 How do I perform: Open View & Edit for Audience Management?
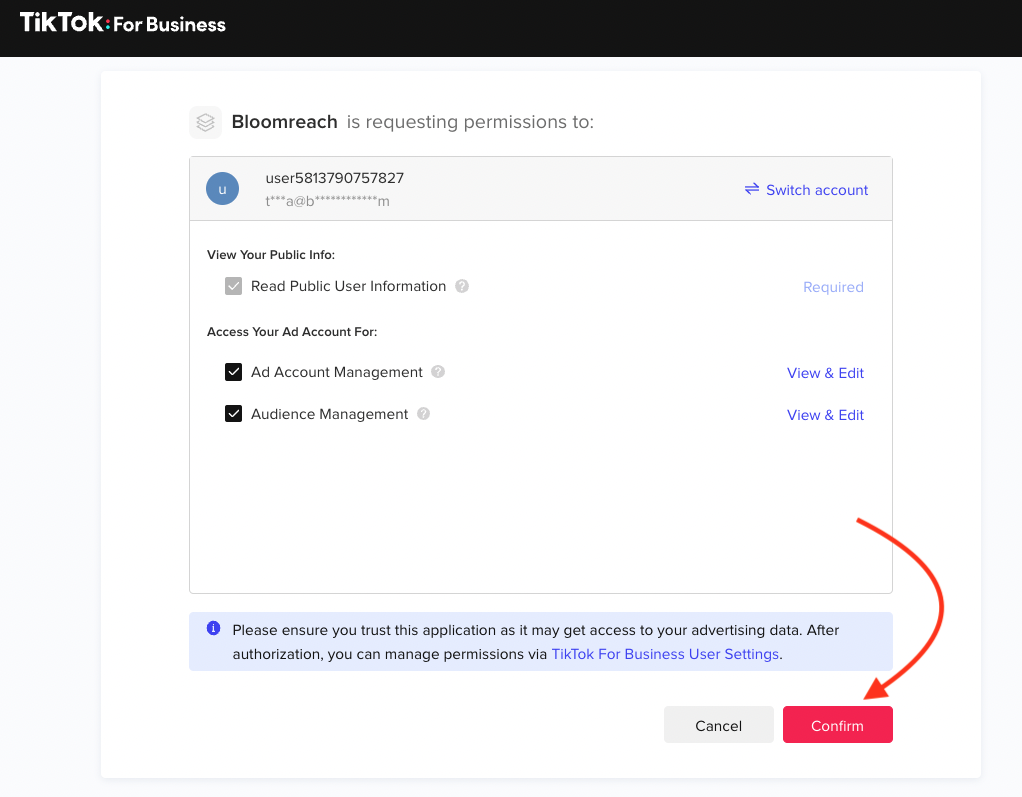(825, 414)
